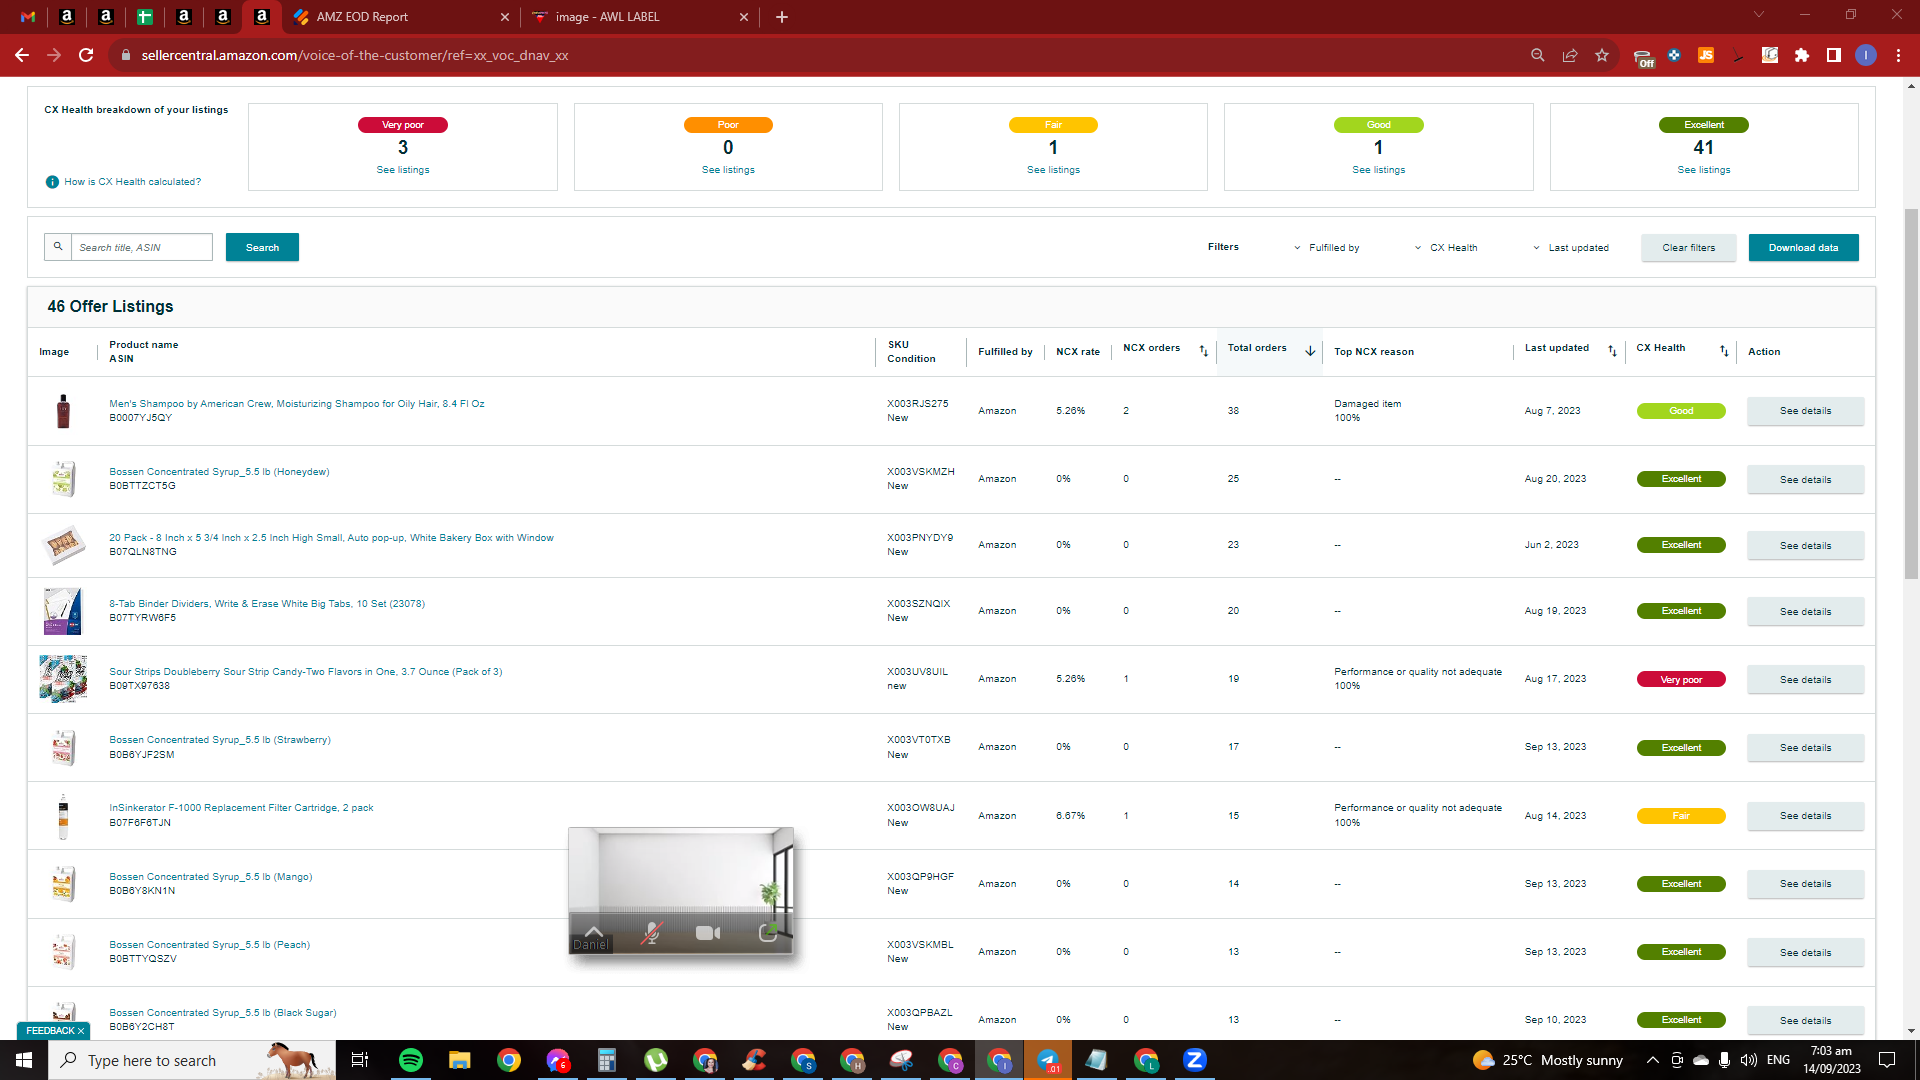Sort table by Total orders arrow
This screenshot has height=1080, width=1920.
(x=1310, y=351)
